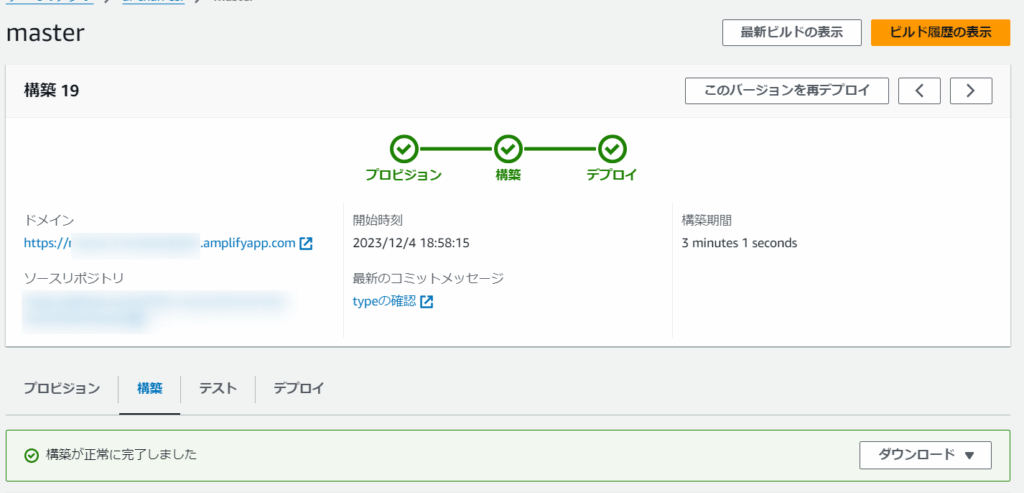This screenshot has width=1024, height=493.
Task: Click the green success icon in banner
Action: [32, 455]
